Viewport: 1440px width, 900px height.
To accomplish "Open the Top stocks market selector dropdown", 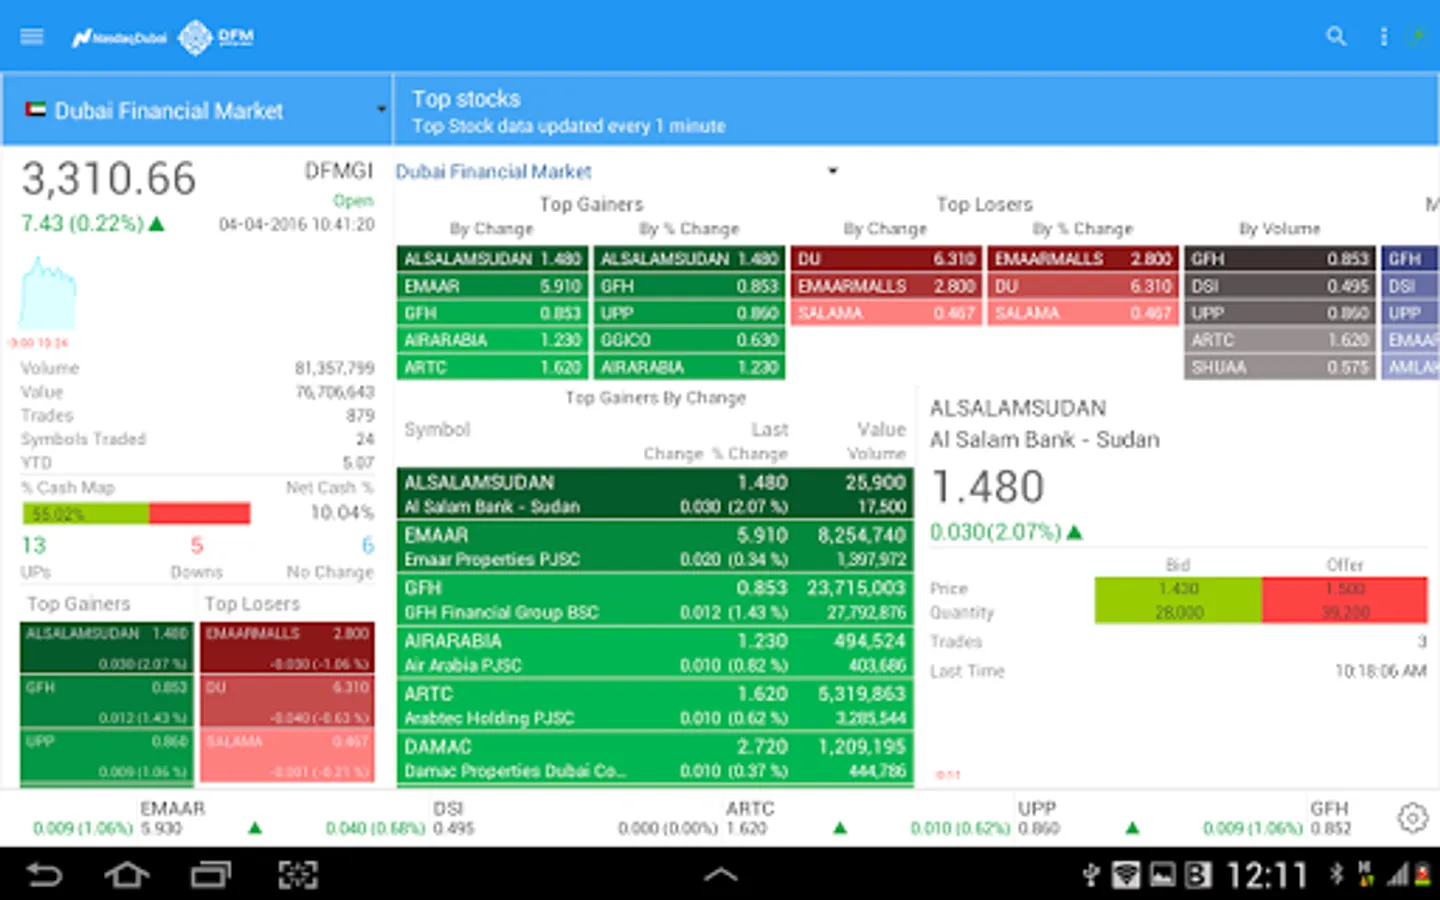I will [x=617, y=171].
